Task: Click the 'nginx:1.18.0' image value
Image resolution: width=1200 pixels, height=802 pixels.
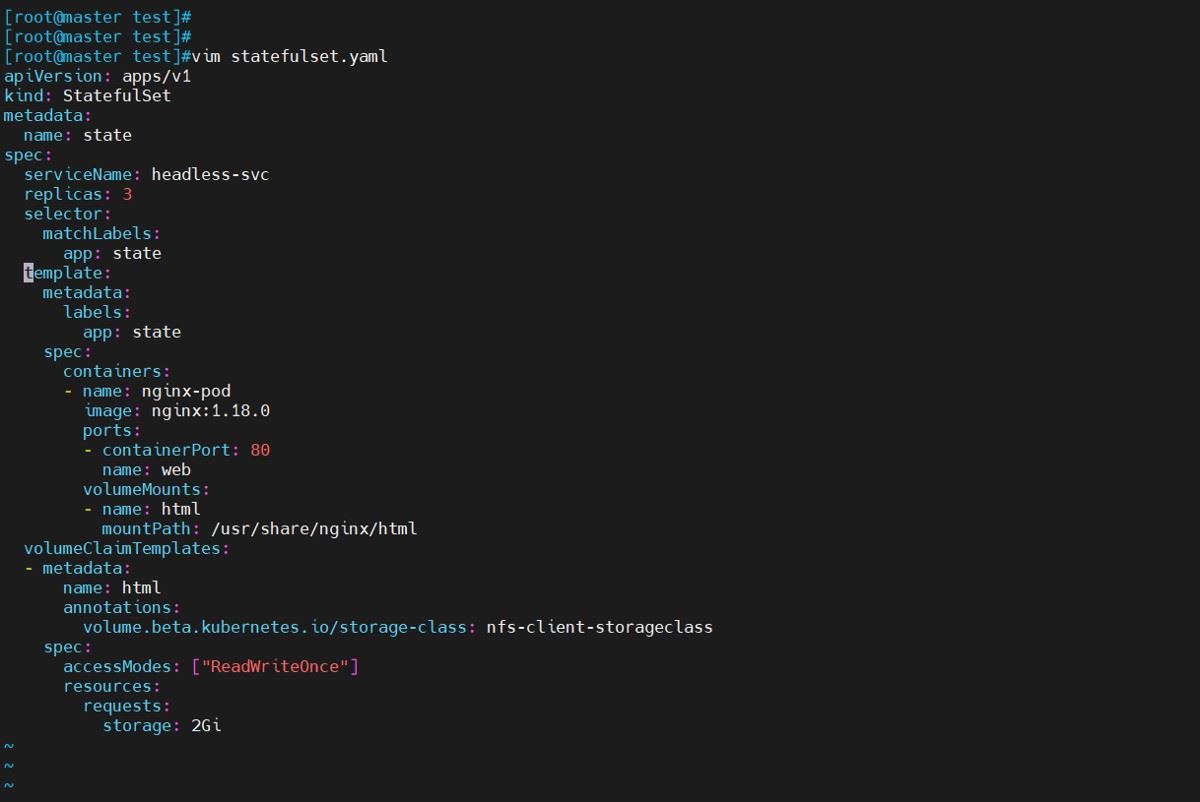Action: coord(210,410)
